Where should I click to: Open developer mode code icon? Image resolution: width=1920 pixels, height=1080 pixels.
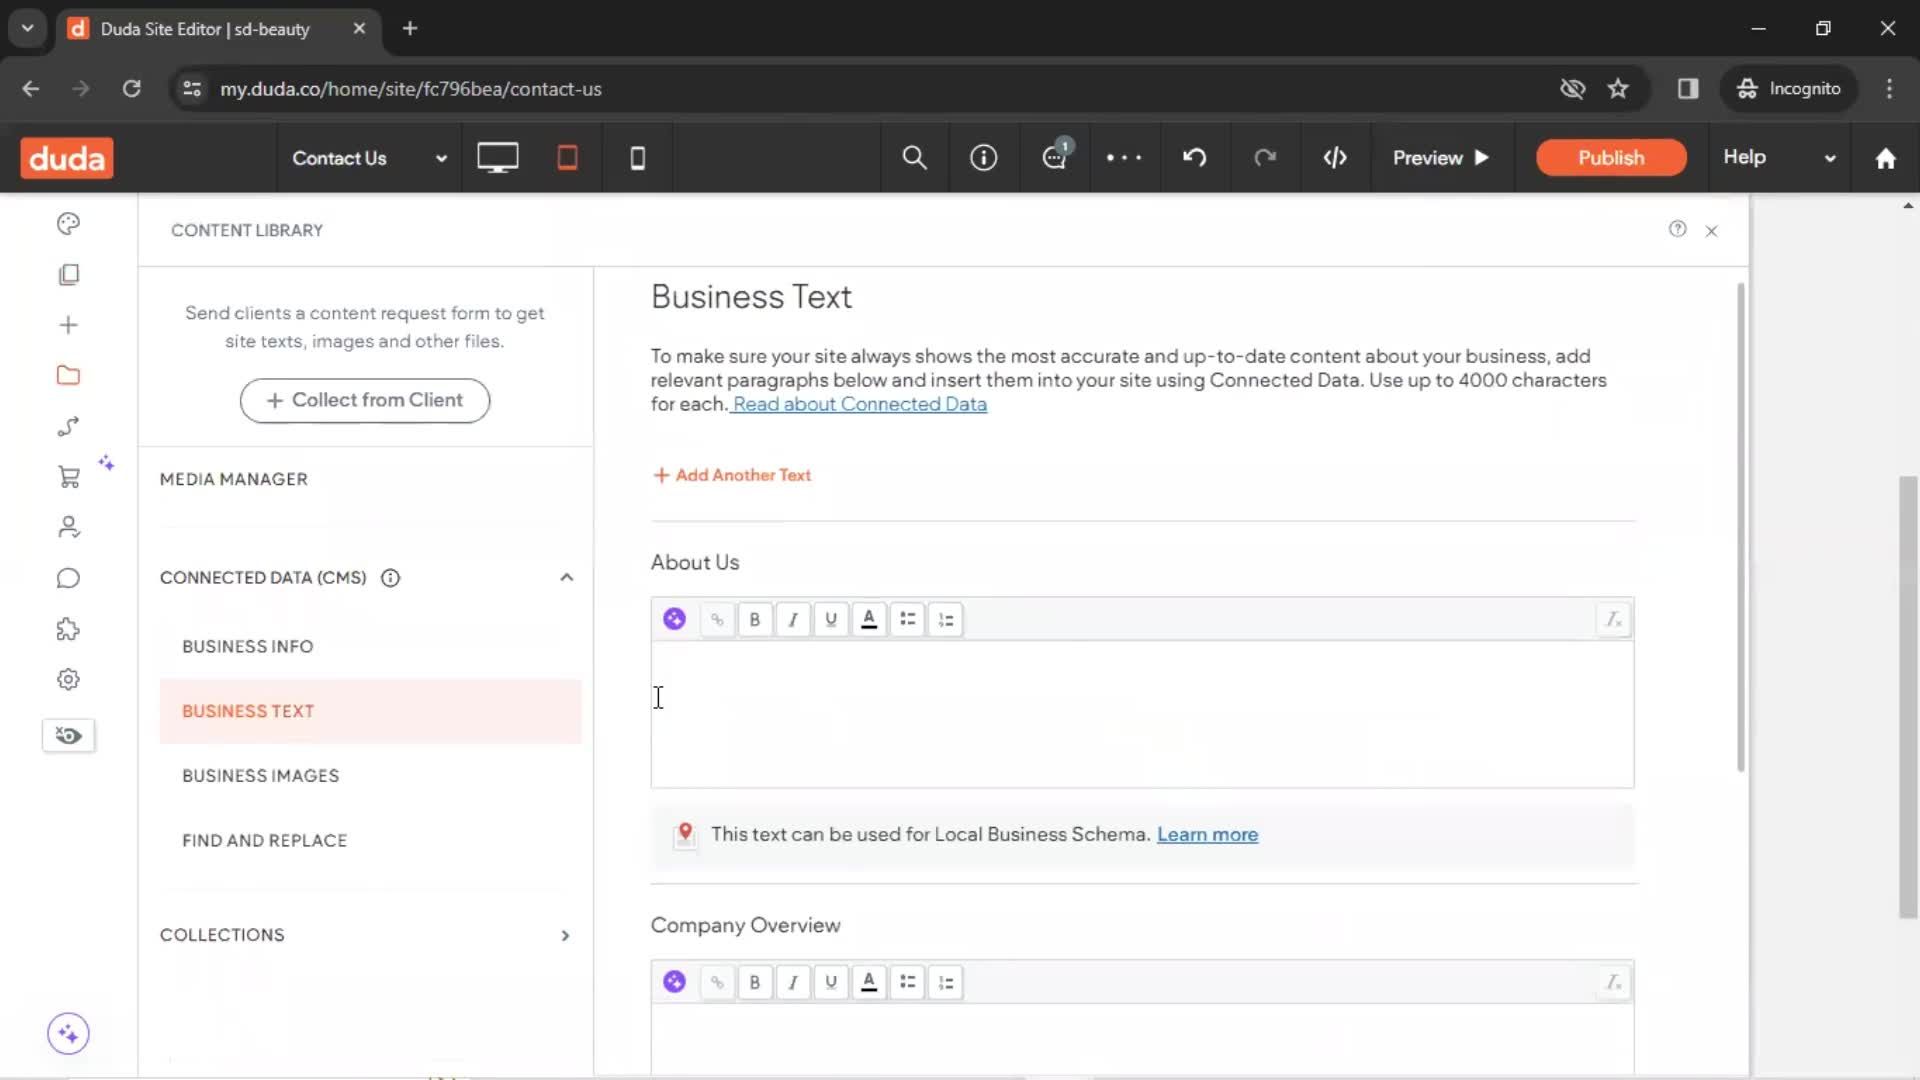(x=1335, y=158)
